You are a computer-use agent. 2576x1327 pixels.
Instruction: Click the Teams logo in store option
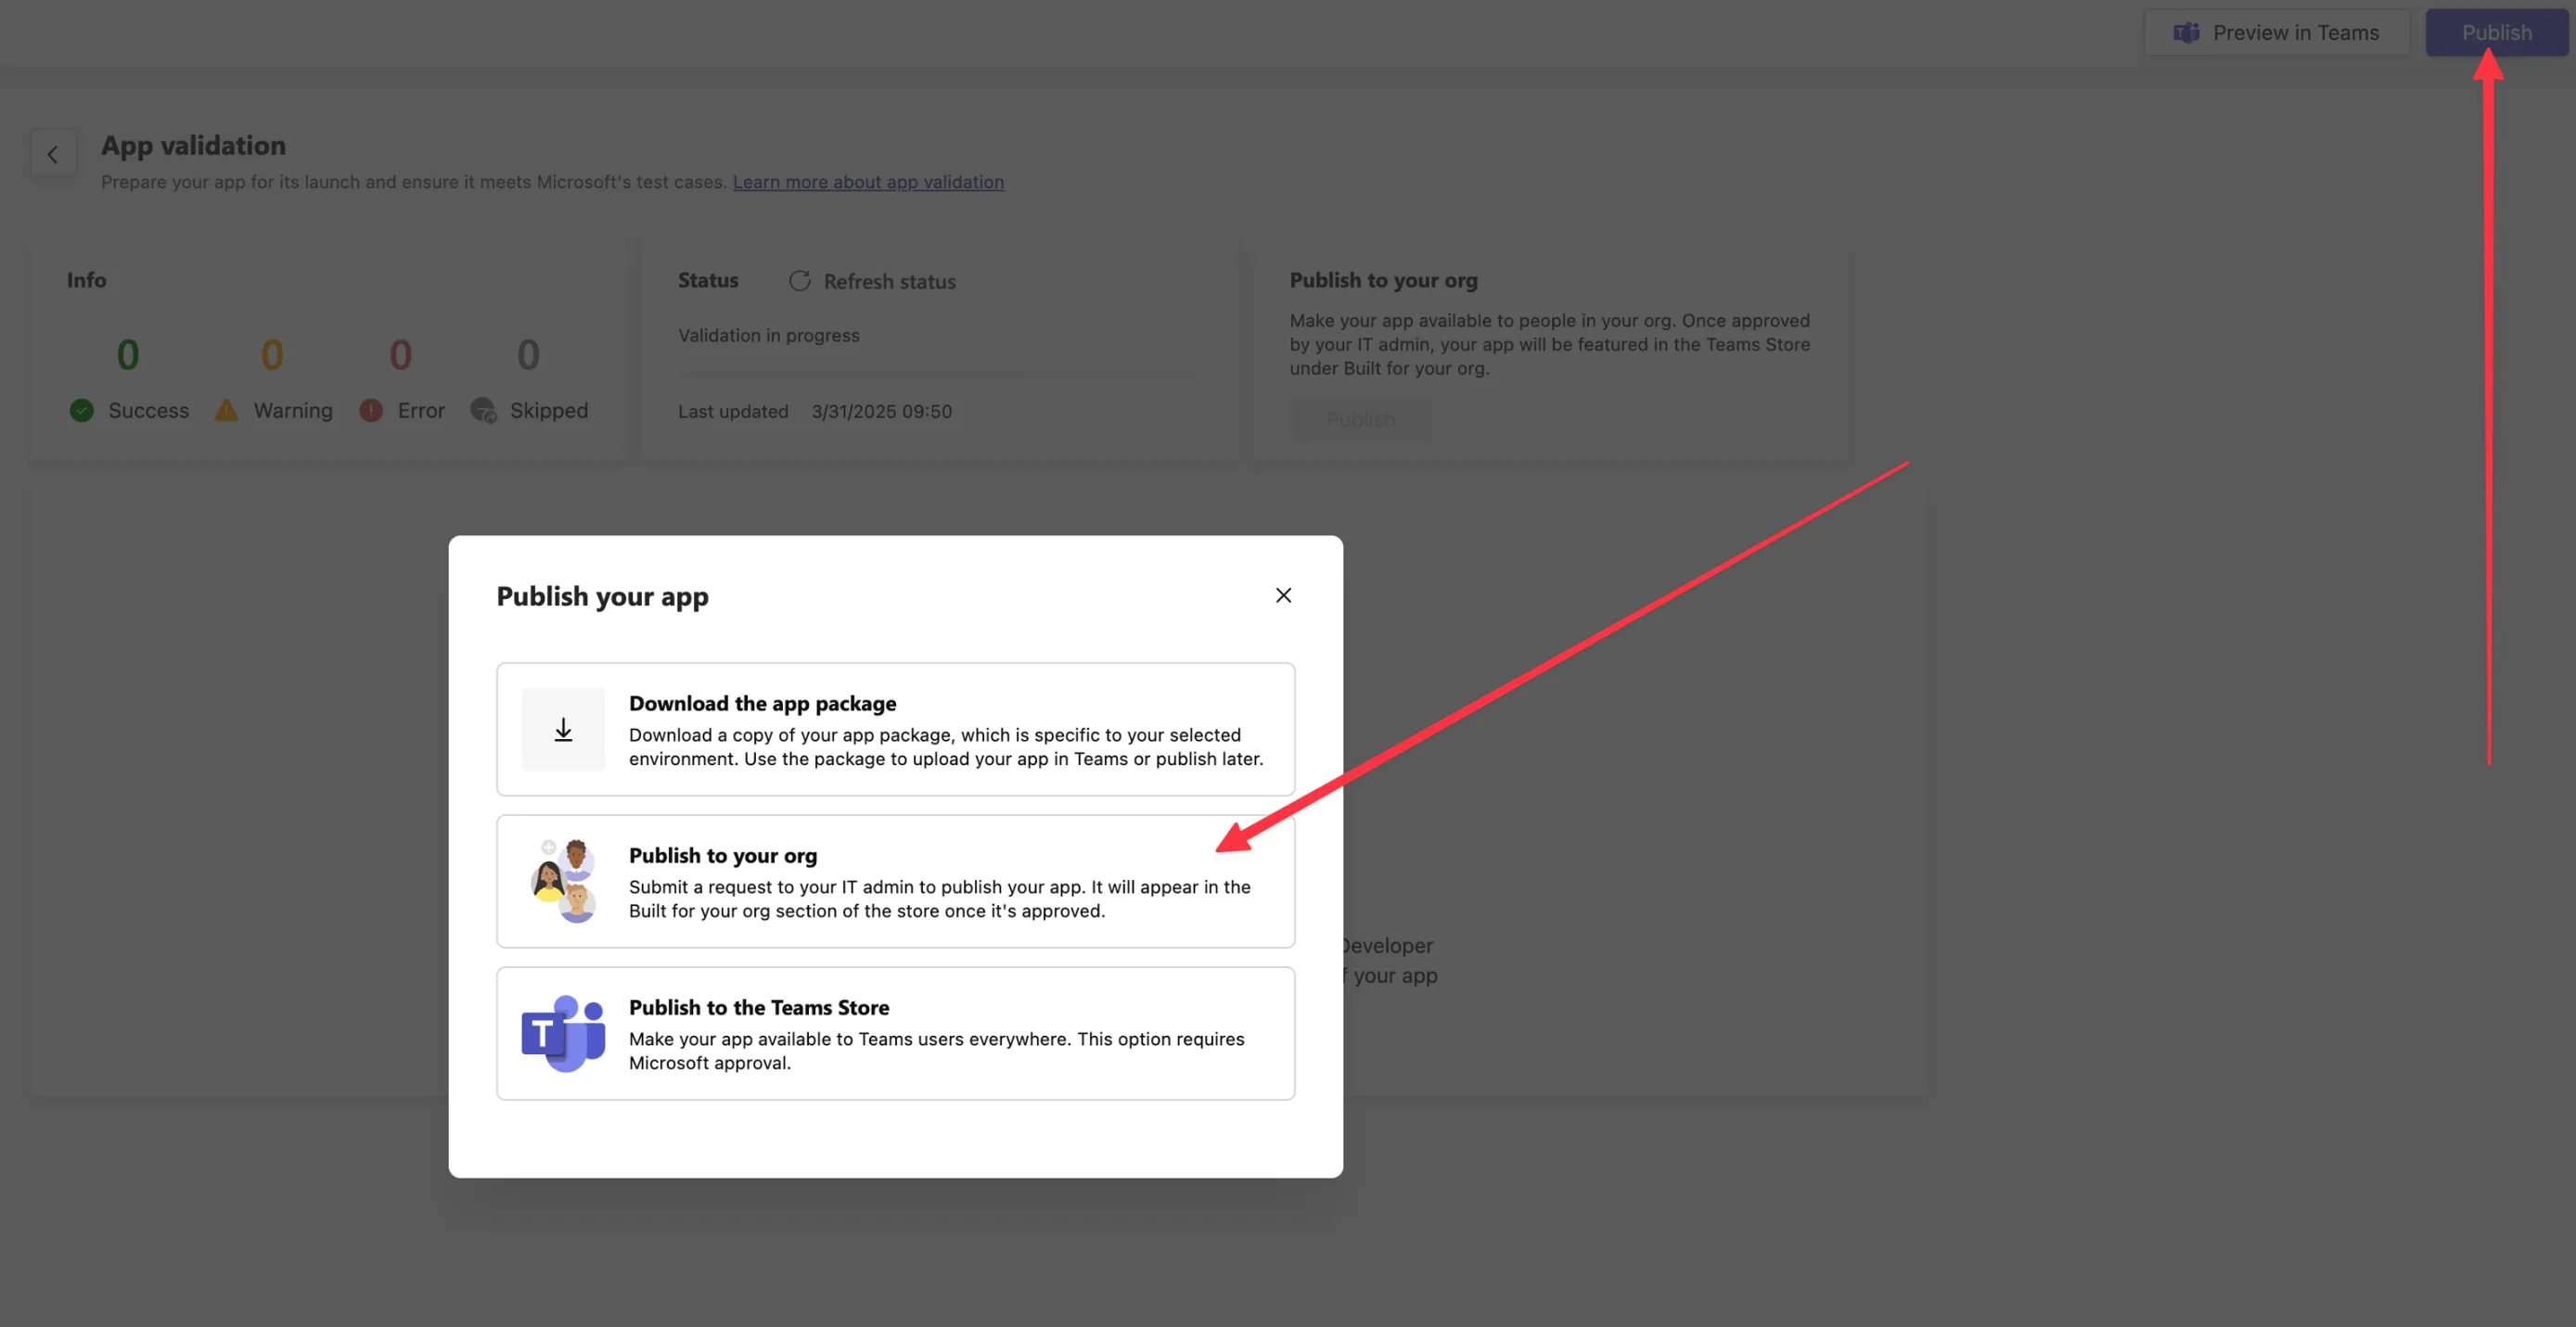click(x=563, y=1033)
